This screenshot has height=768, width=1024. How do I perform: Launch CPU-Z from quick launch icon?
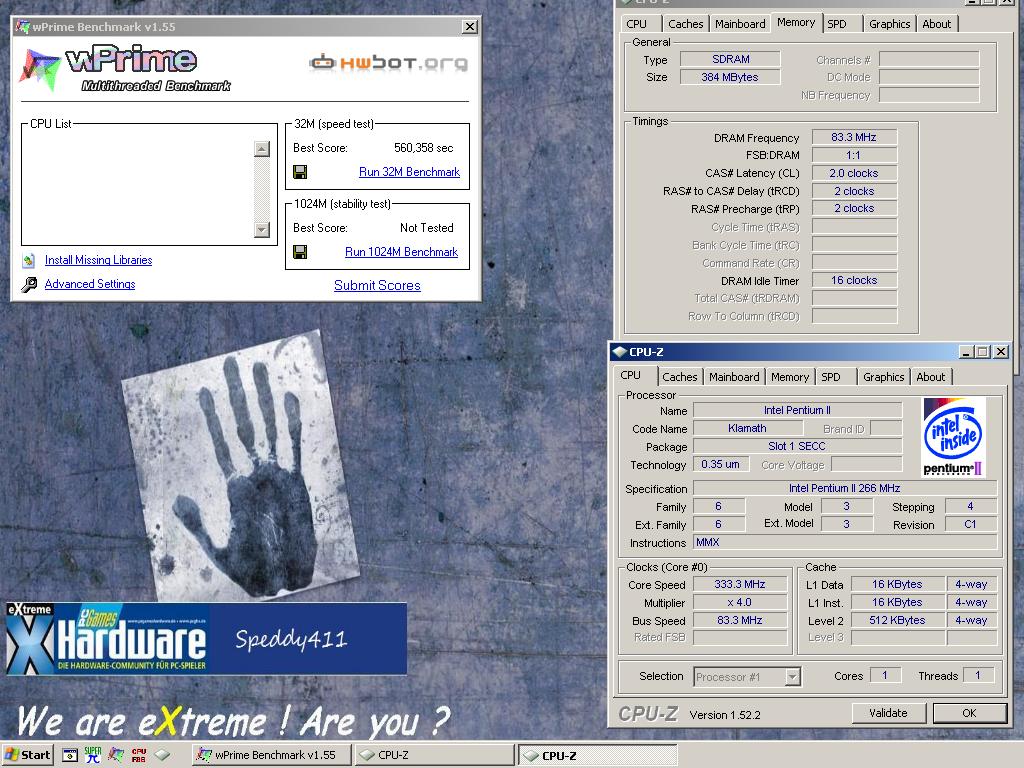click(162, 756)
